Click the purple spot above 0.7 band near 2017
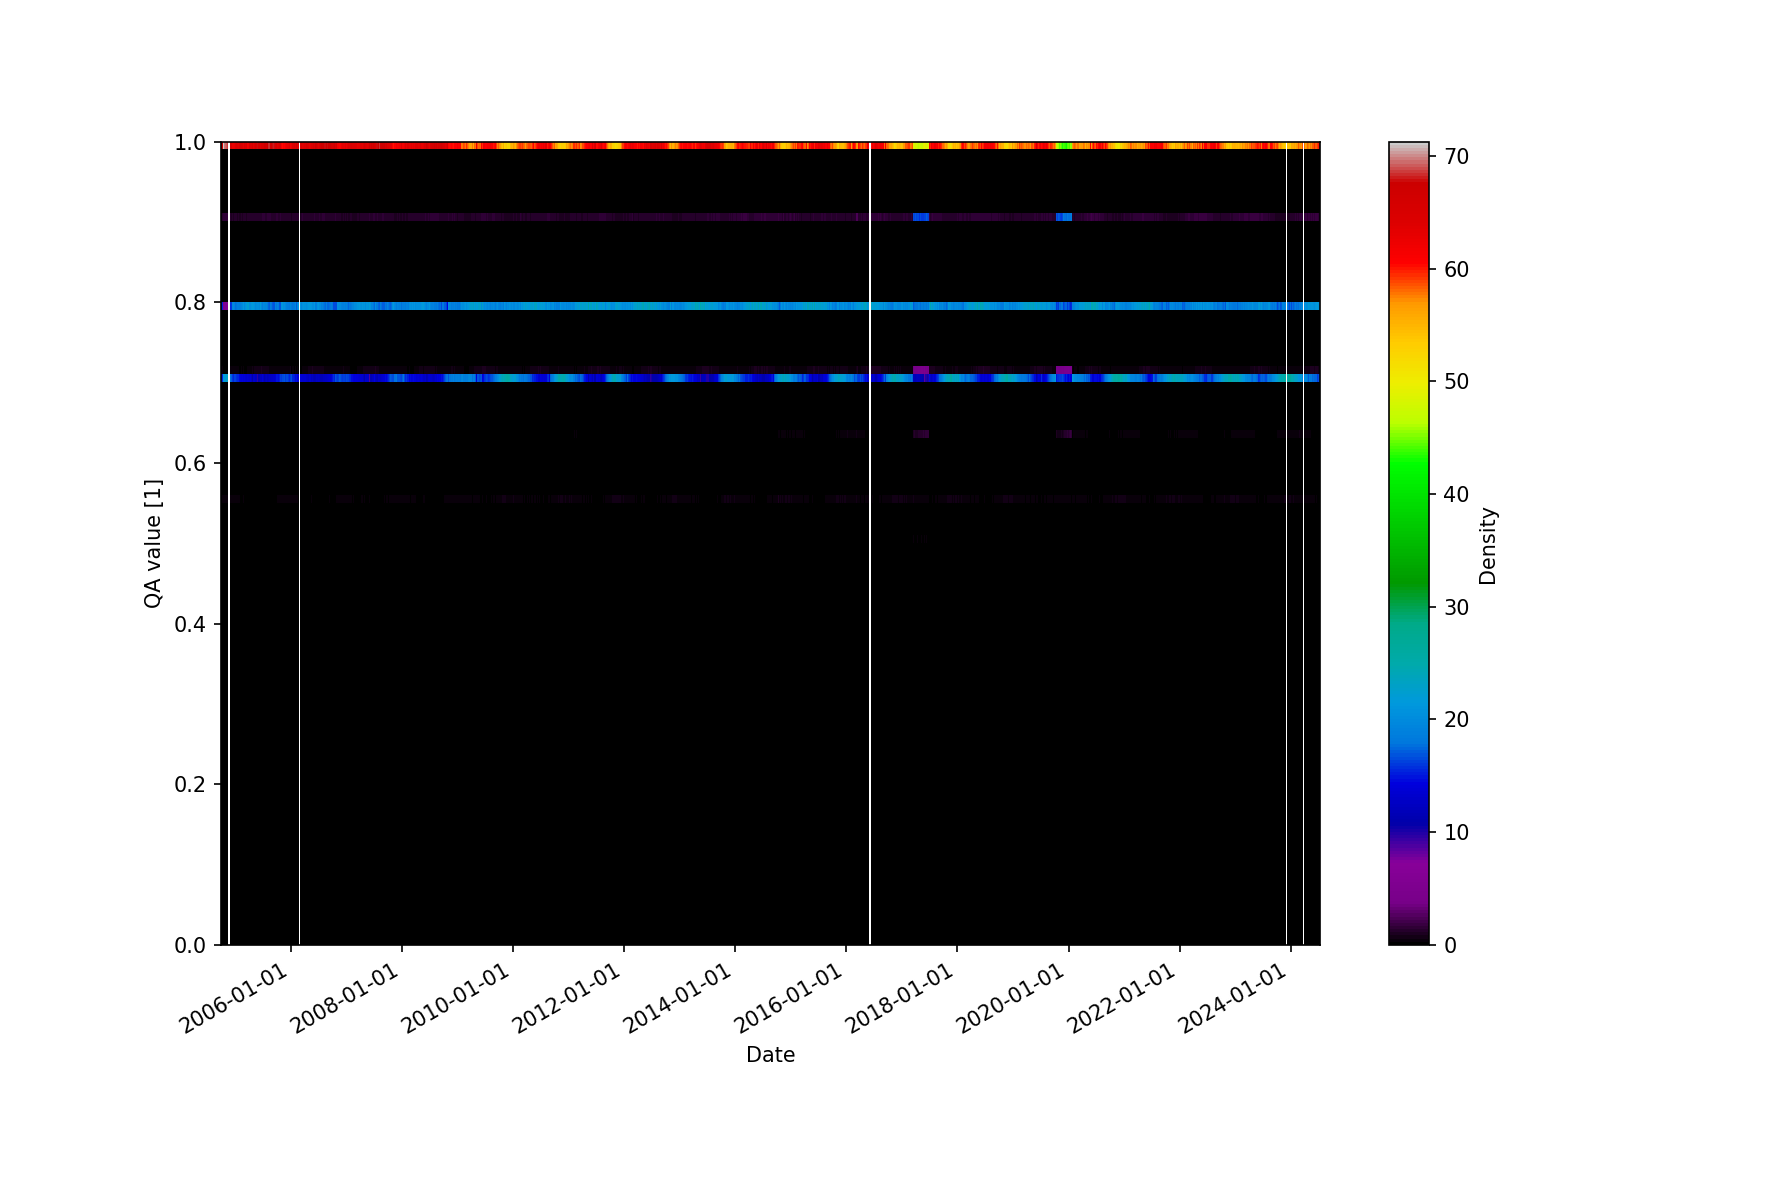The height and width of the screenshot is (1181, 1771). click(x=921, y=370)
